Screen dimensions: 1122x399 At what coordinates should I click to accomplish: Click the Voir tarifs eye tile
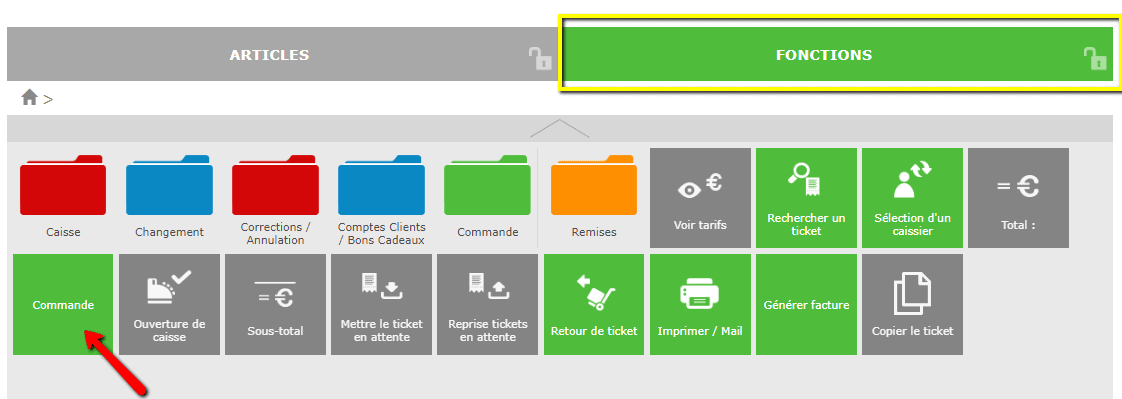pos(700,198)
